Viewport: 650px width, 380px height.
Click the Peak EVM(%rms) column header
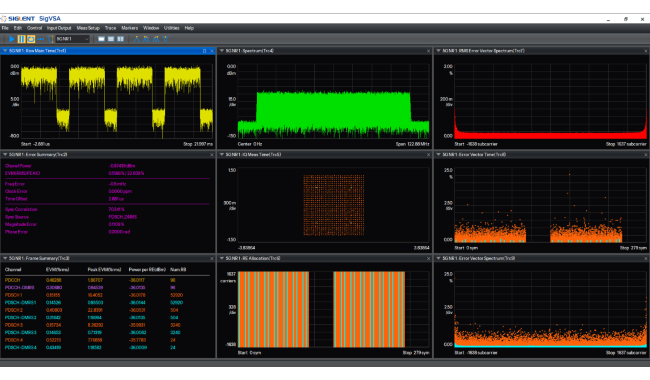coord(104,270)
